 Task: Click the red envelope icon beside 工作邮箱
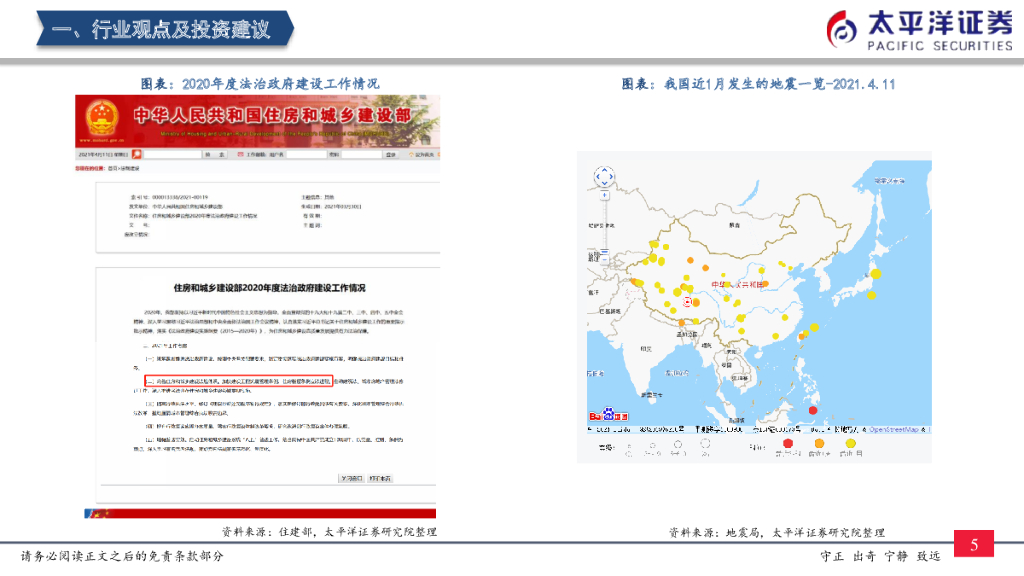click(x=239, y=154)
